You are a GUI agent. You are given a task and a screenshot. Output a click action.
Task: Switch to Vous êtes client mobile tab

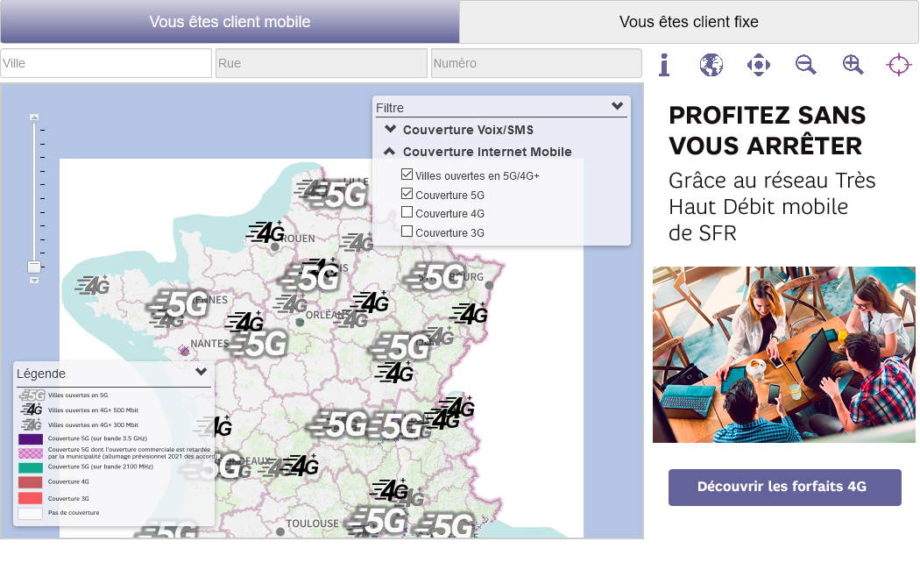pos(229,22)
